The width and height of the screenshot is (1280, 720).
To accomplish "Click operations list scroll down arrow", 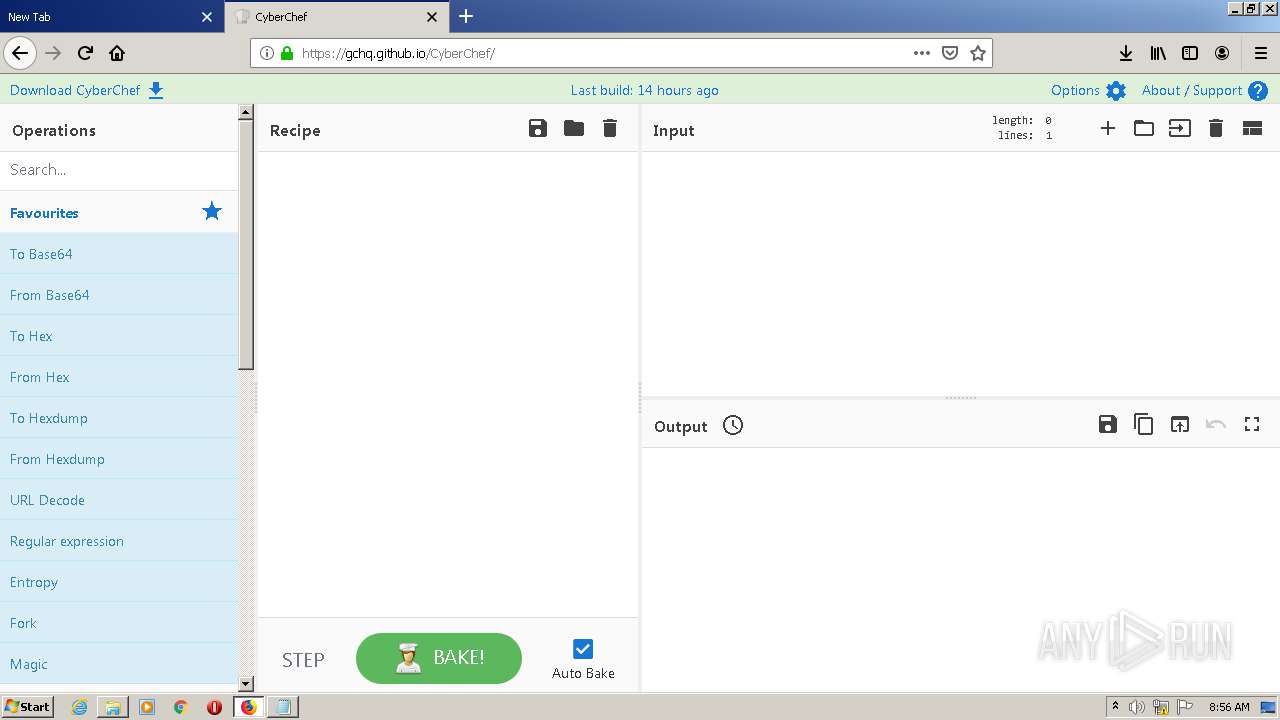I will point(246,684).
